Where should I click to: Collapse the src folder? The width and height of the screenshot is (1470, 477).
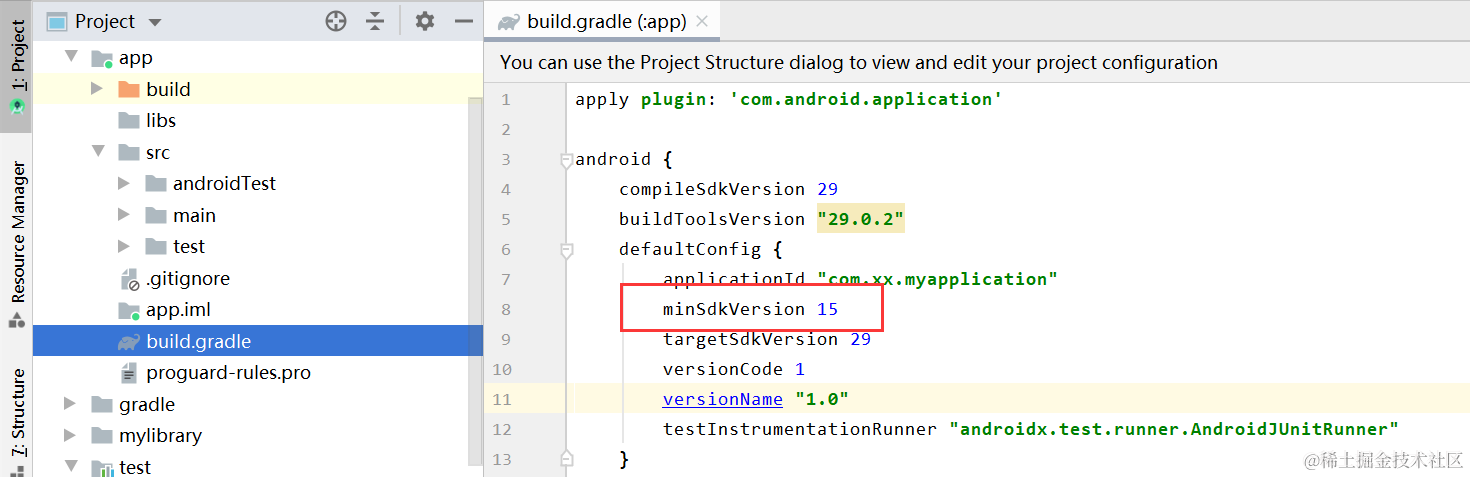click(x=98, y=151)
